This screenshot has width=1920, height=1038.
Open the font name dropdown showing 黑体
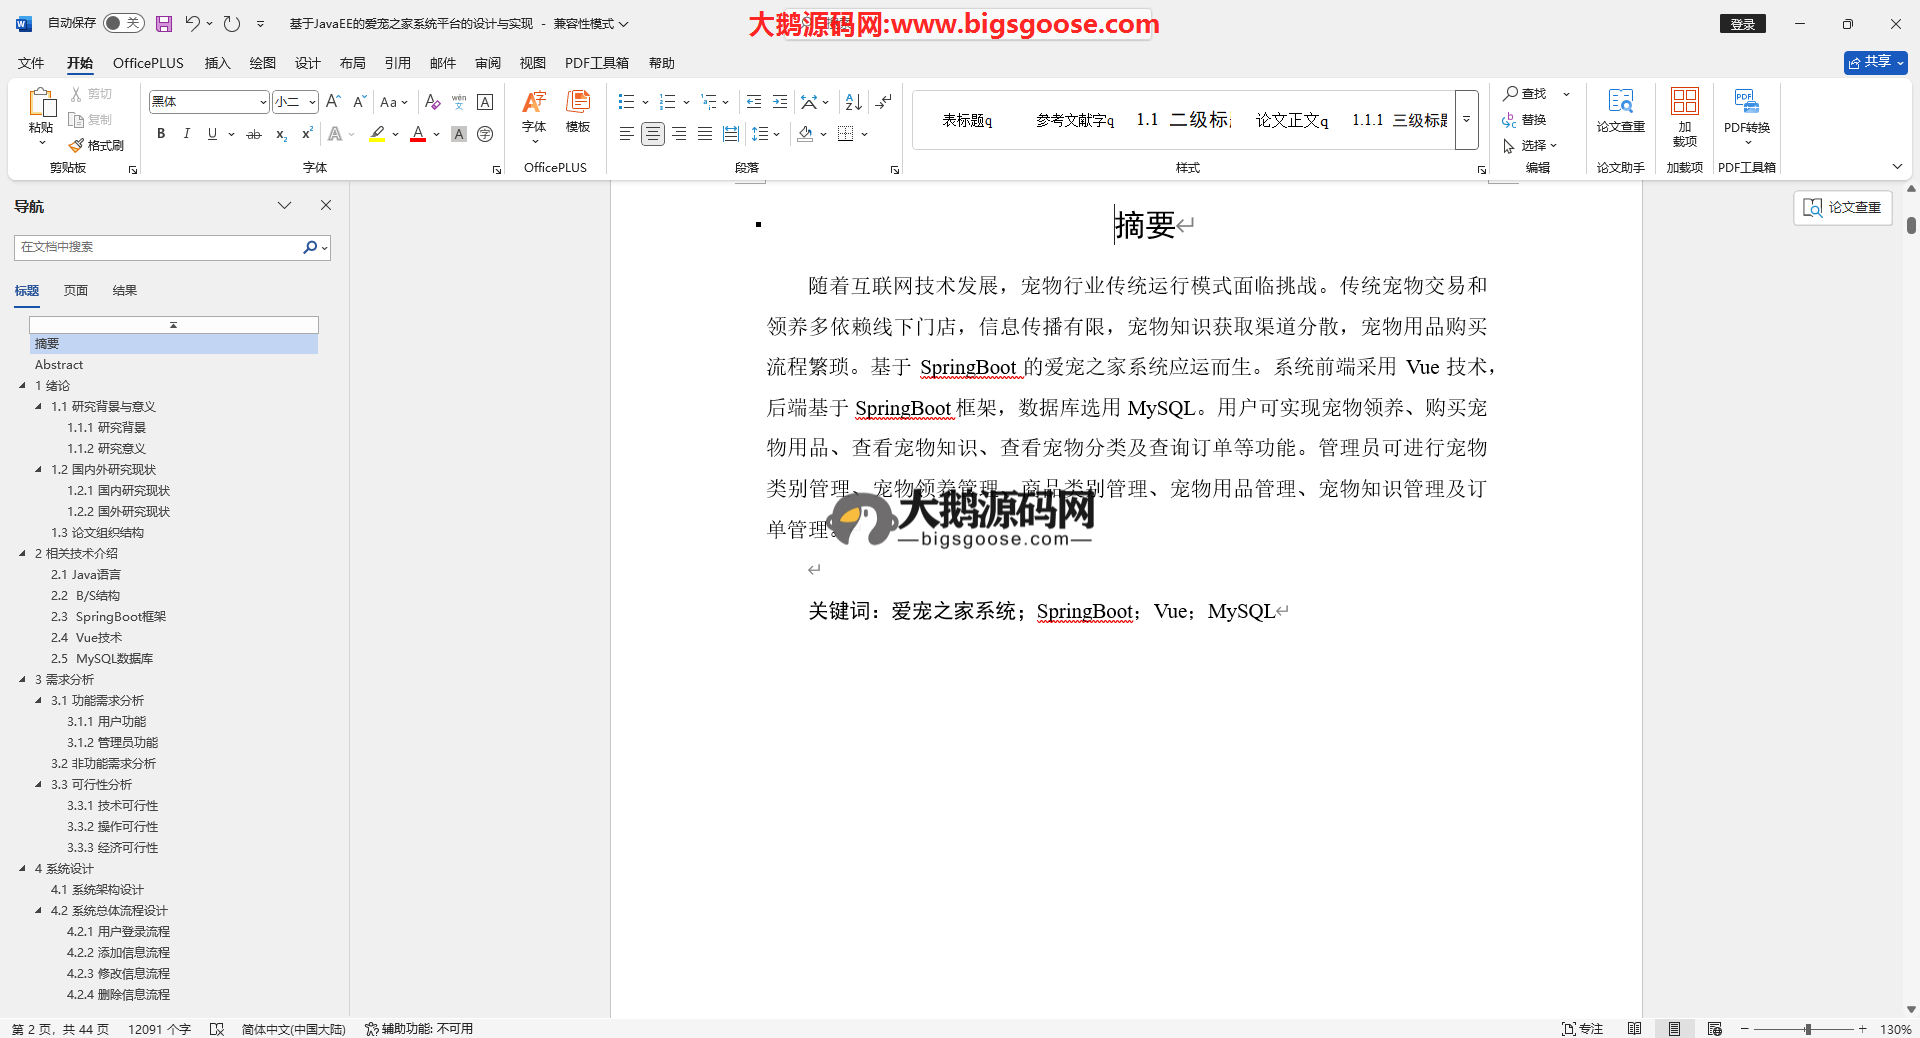[x=263, y=102]
